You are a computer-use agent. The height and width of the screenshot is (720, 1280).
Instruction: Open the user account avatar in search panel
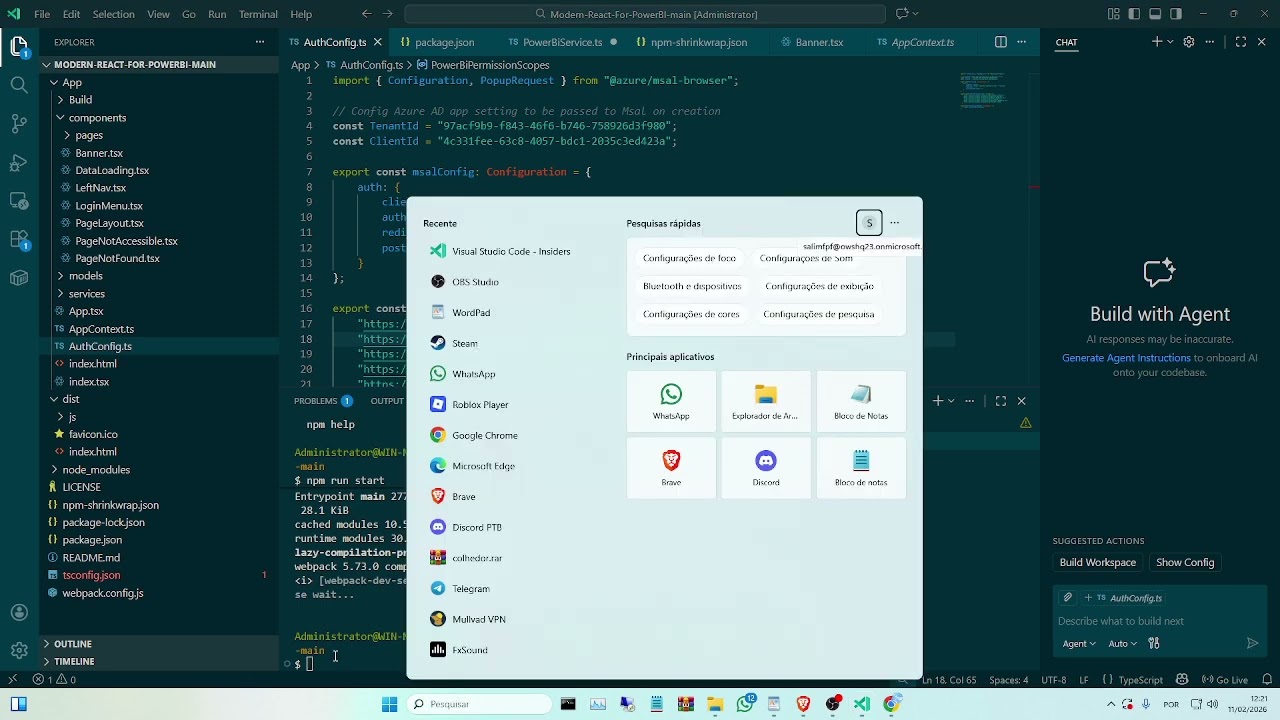[869, 223]
